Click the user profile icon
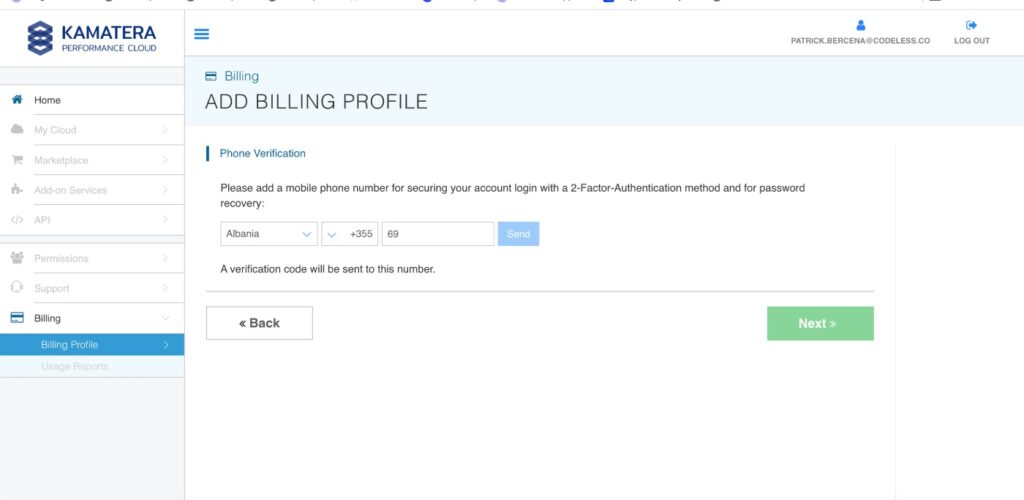 tap(861, 26)
